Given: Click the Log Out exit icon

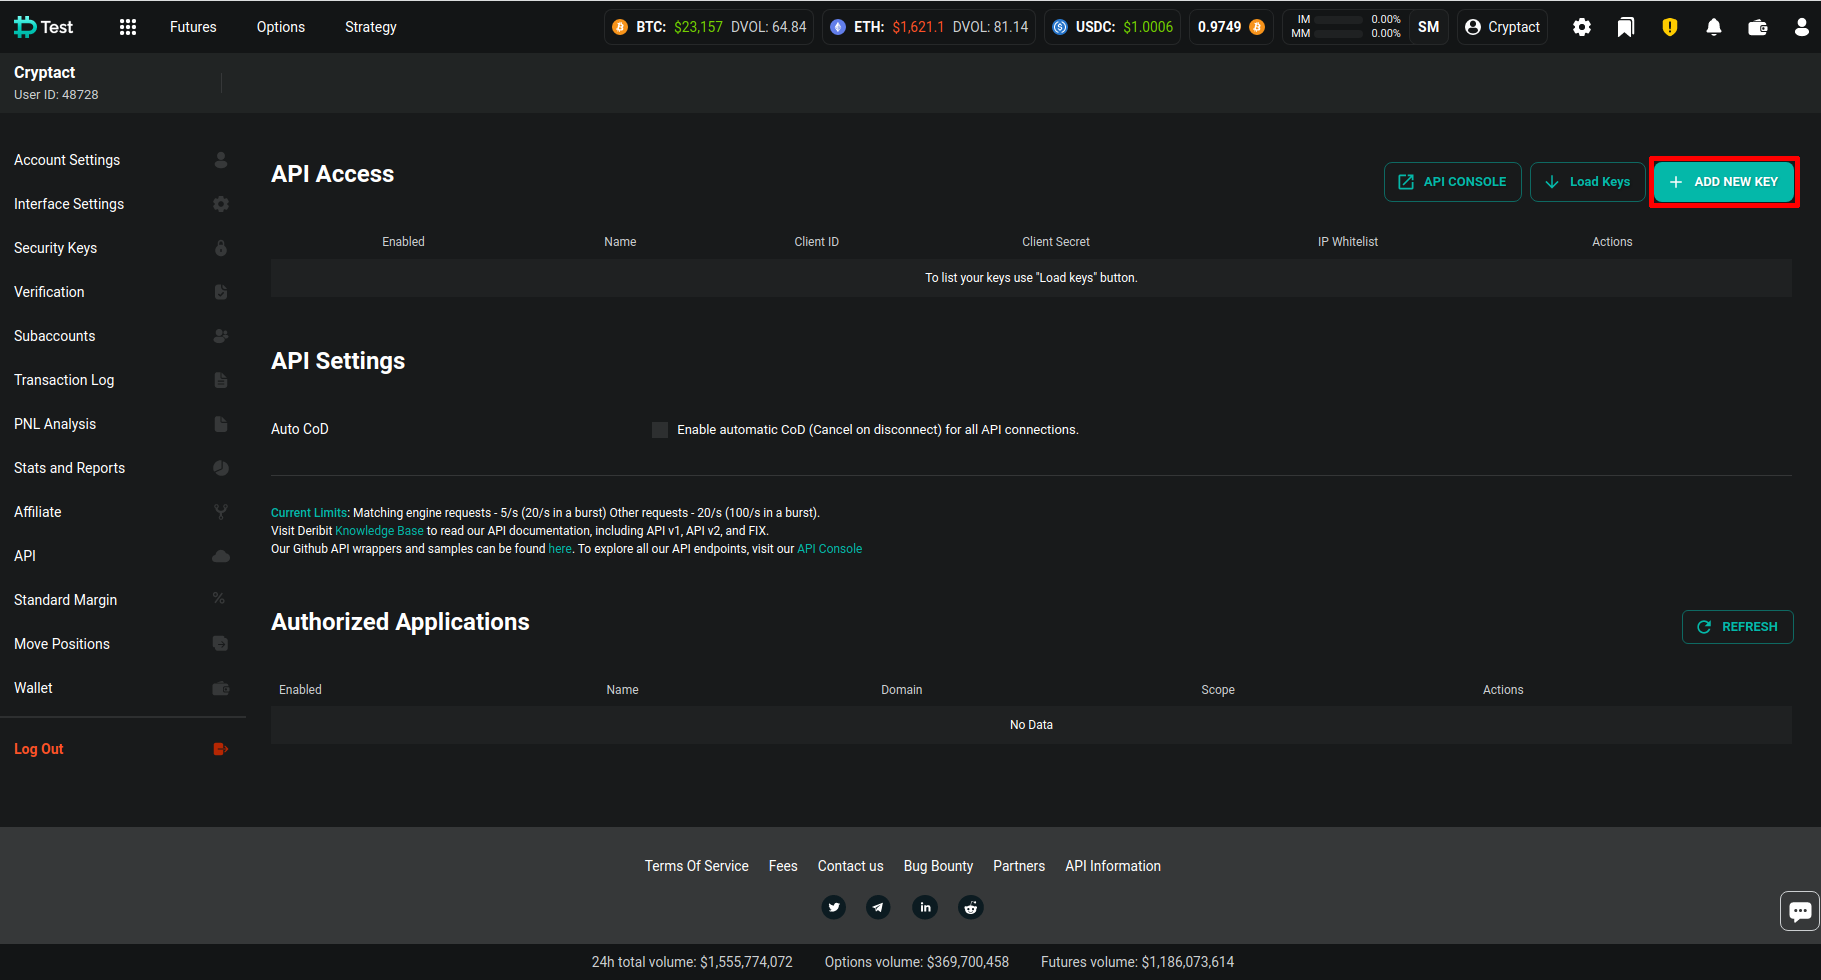Looking at the screenshot, I should click(x=221, y=749).
